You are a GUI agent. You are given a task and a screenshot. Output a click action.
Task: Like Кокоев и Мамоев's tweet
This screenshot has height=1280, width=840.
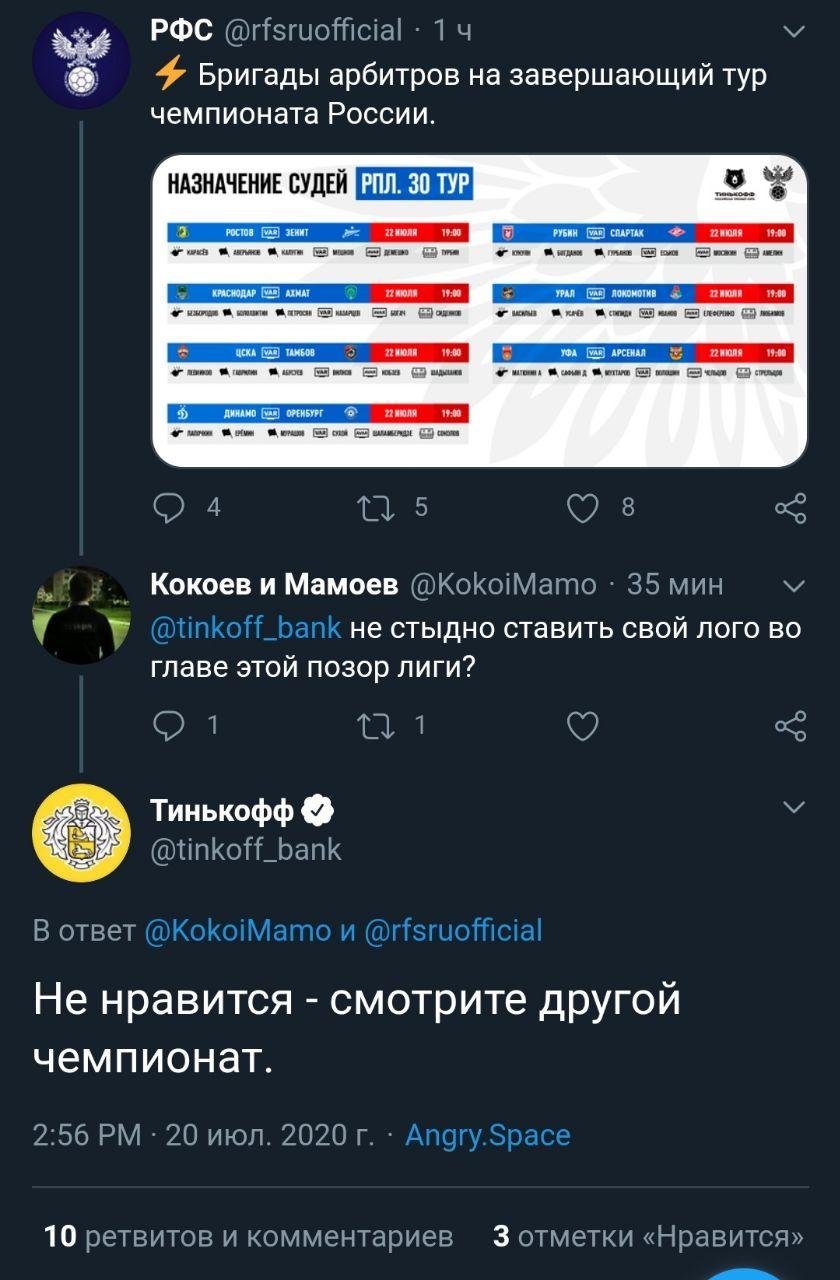583,725
